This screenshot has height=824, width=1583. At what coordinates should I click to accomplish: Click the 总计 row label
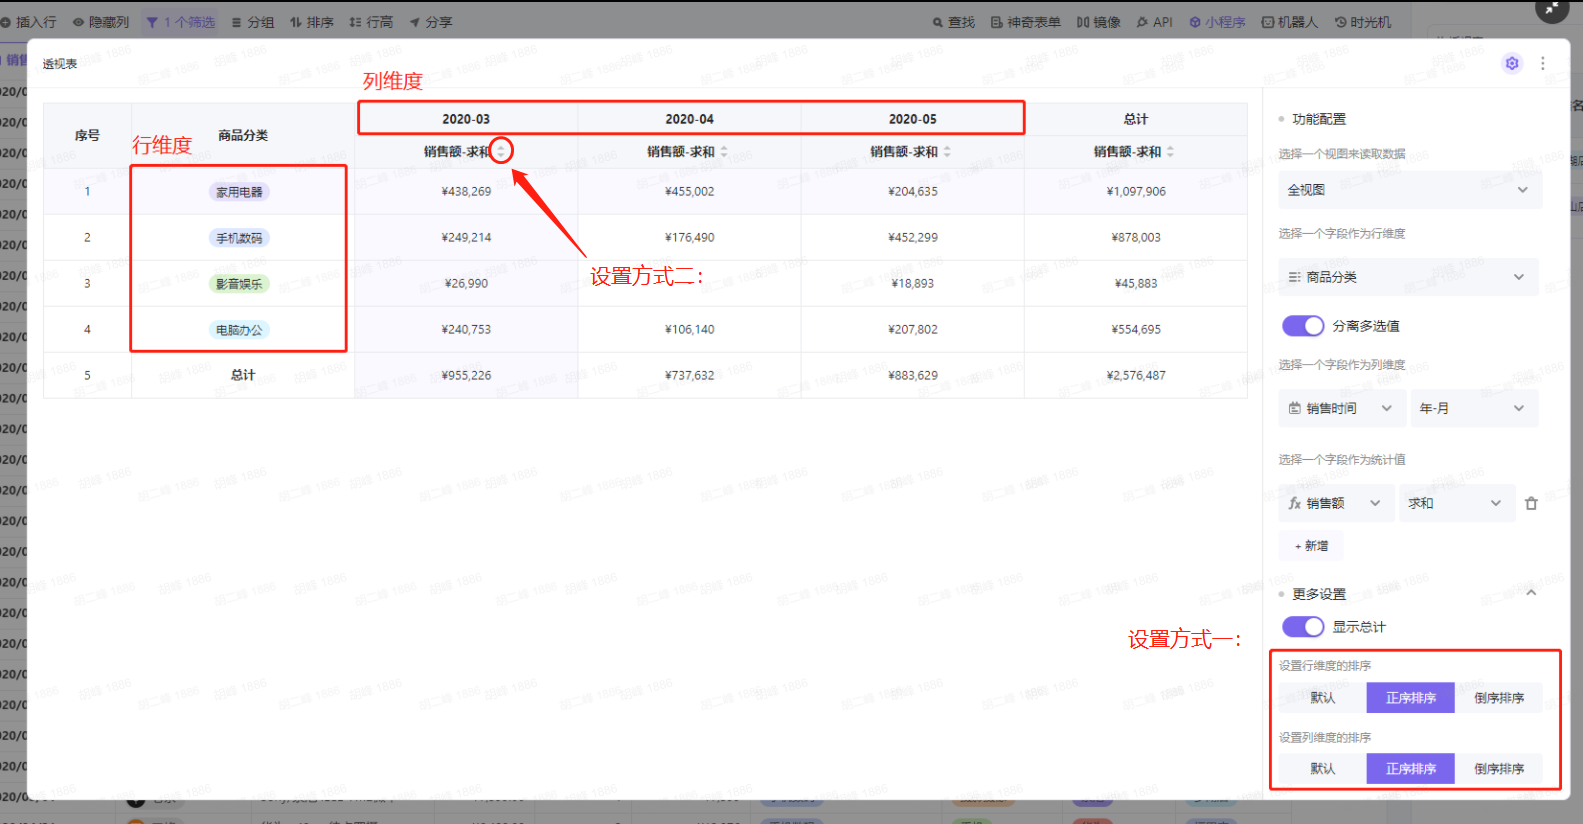coord(243,375)
